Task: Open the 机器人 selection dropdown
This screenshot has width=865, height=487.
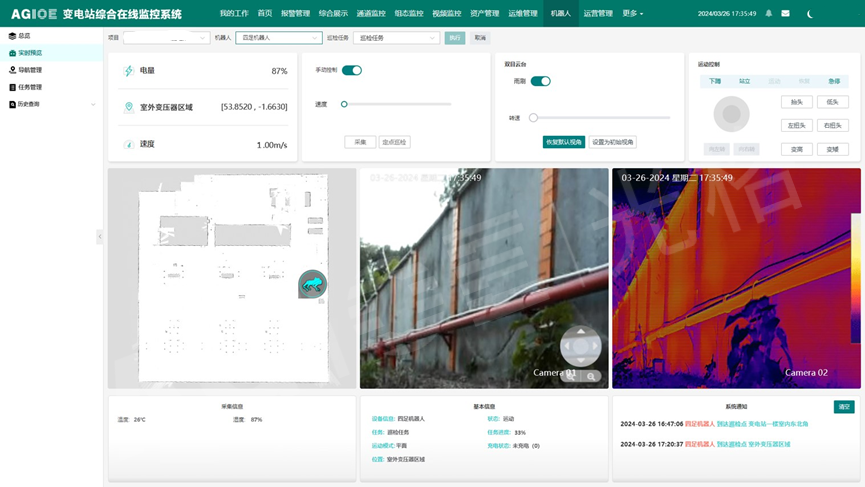Action: [278, 38]
